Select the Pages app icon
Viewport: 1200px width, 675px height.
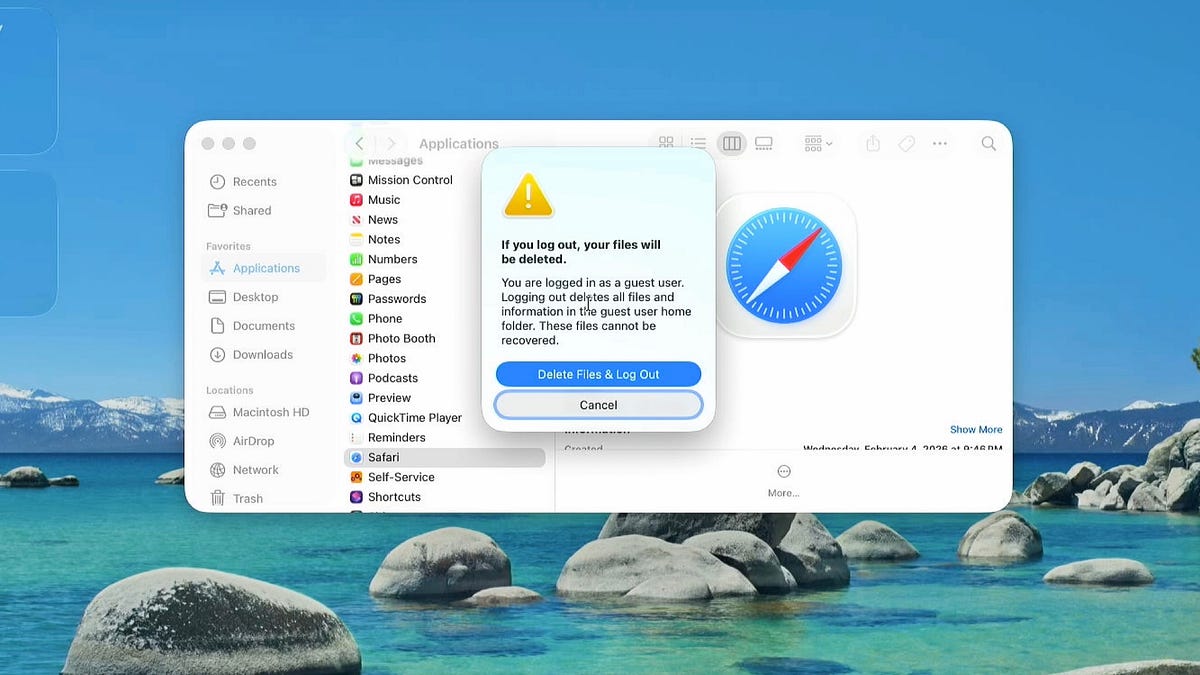pos(356,279)
